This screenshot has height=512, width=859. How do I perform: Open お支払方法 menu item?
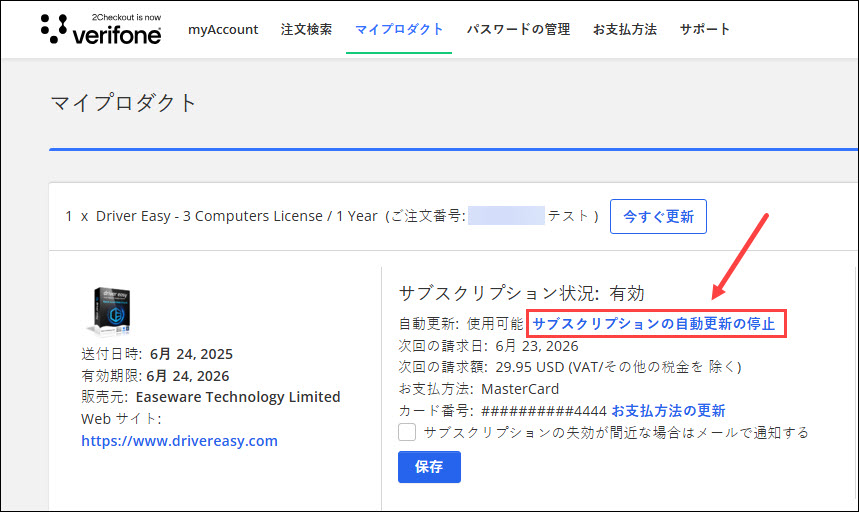(x=625, y=30)
